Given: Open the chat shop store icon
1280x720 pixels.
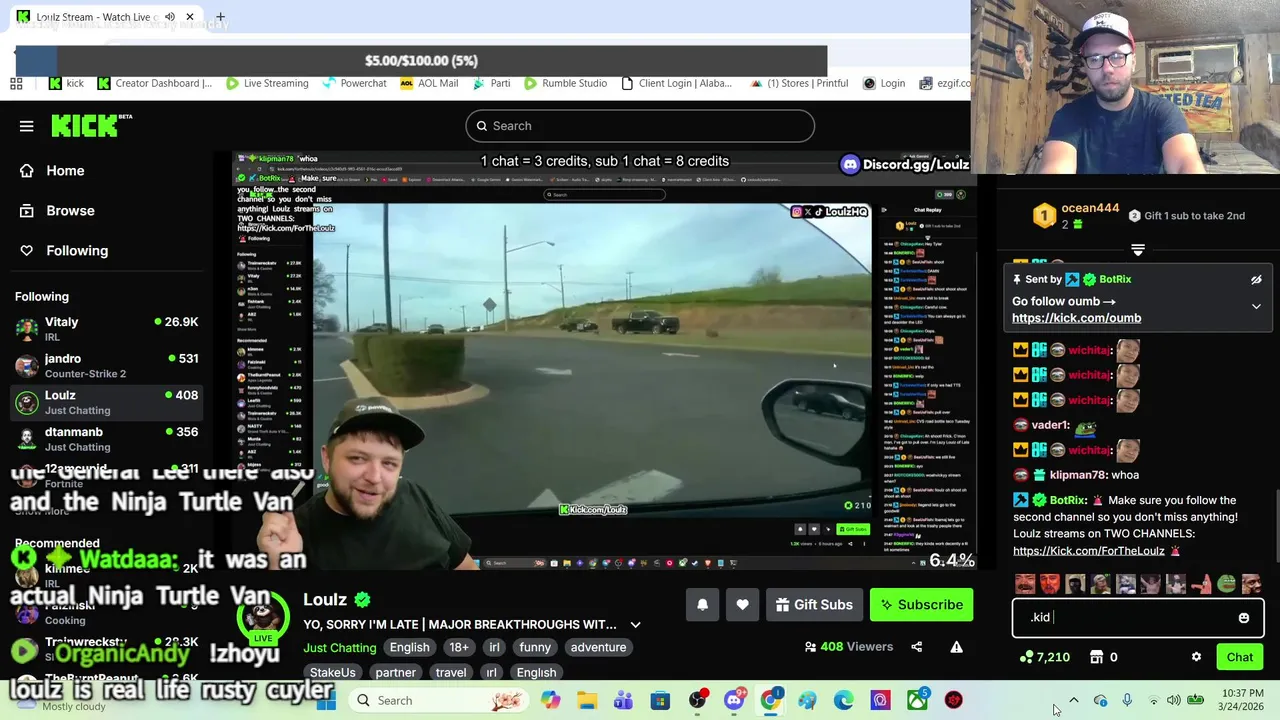Looking at the screenshot, I should click(x=1096, y=657).
